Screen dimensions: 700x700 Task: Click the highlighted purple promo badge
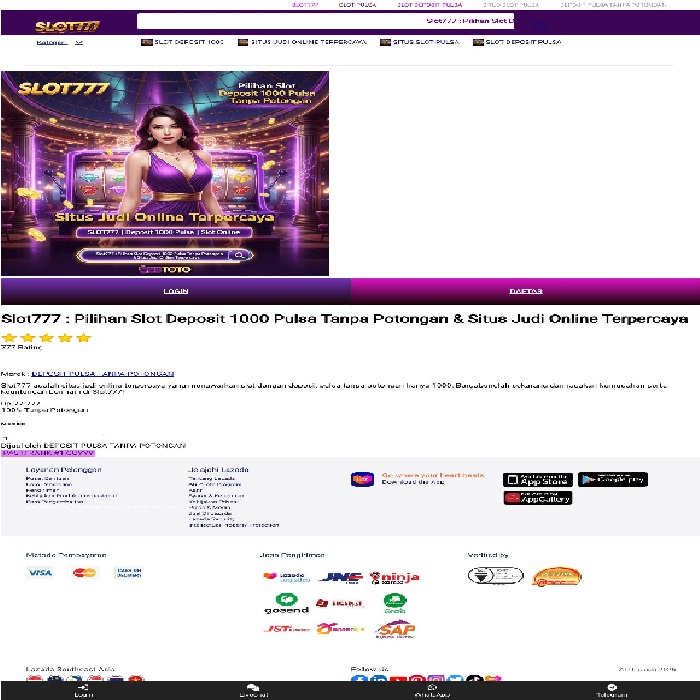coord(48,453)
